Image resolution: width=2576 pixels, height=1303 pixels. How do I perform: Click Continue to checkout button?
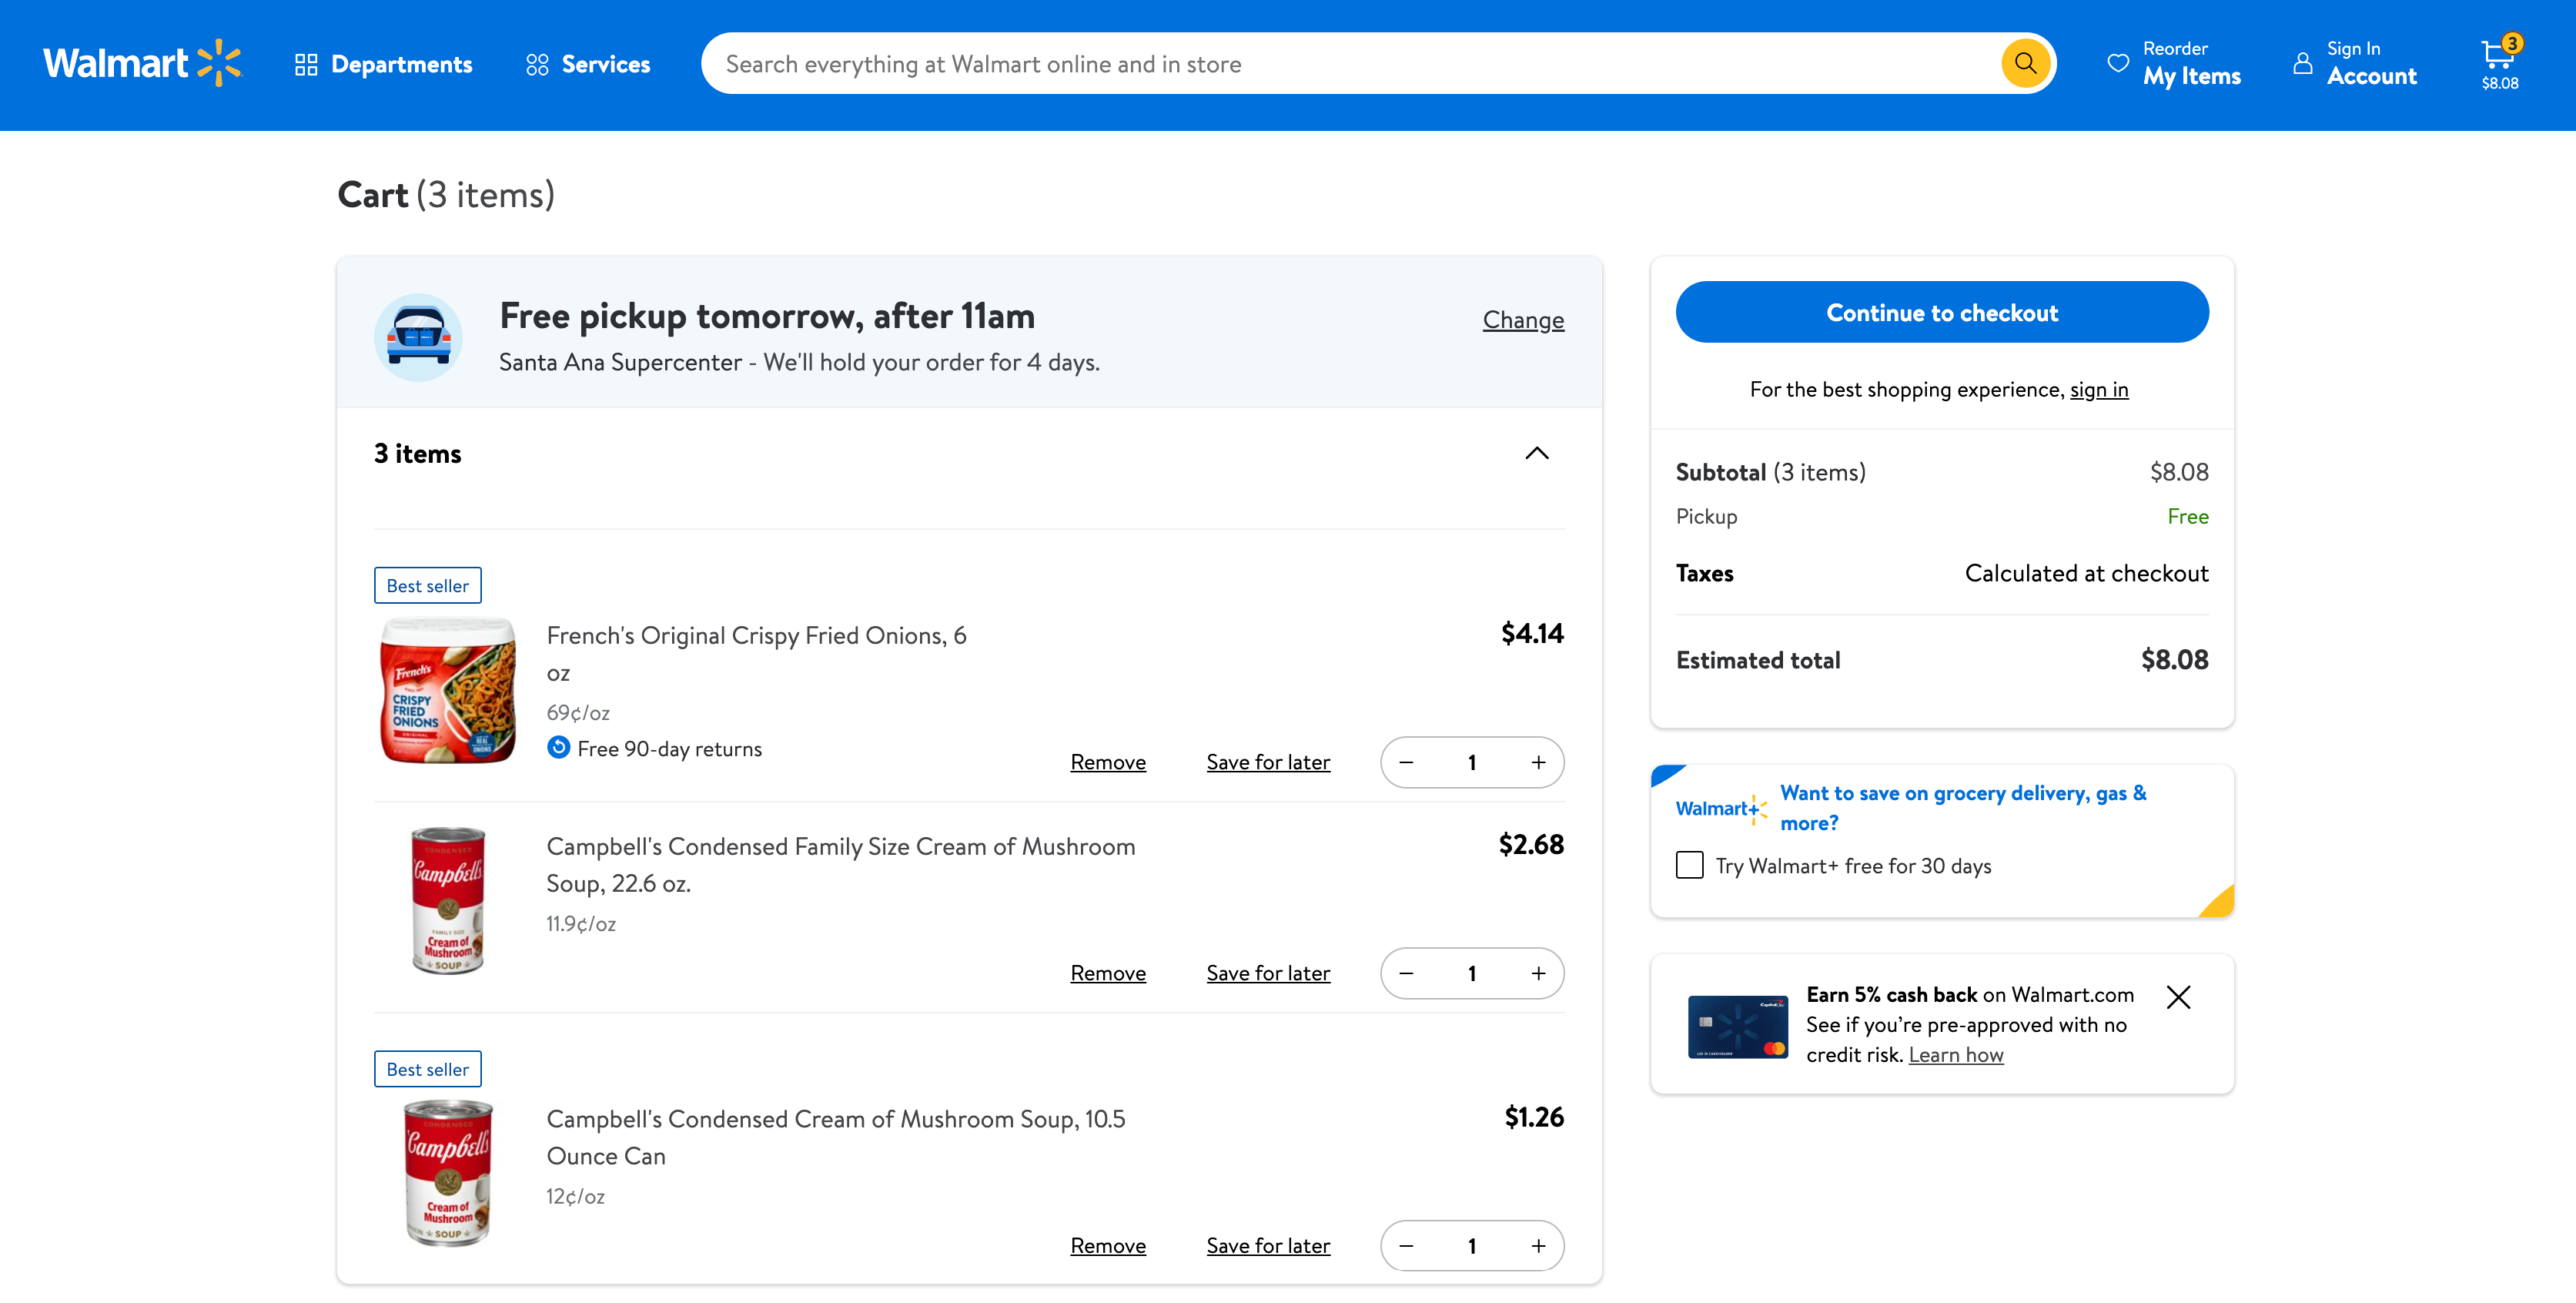1942,312
